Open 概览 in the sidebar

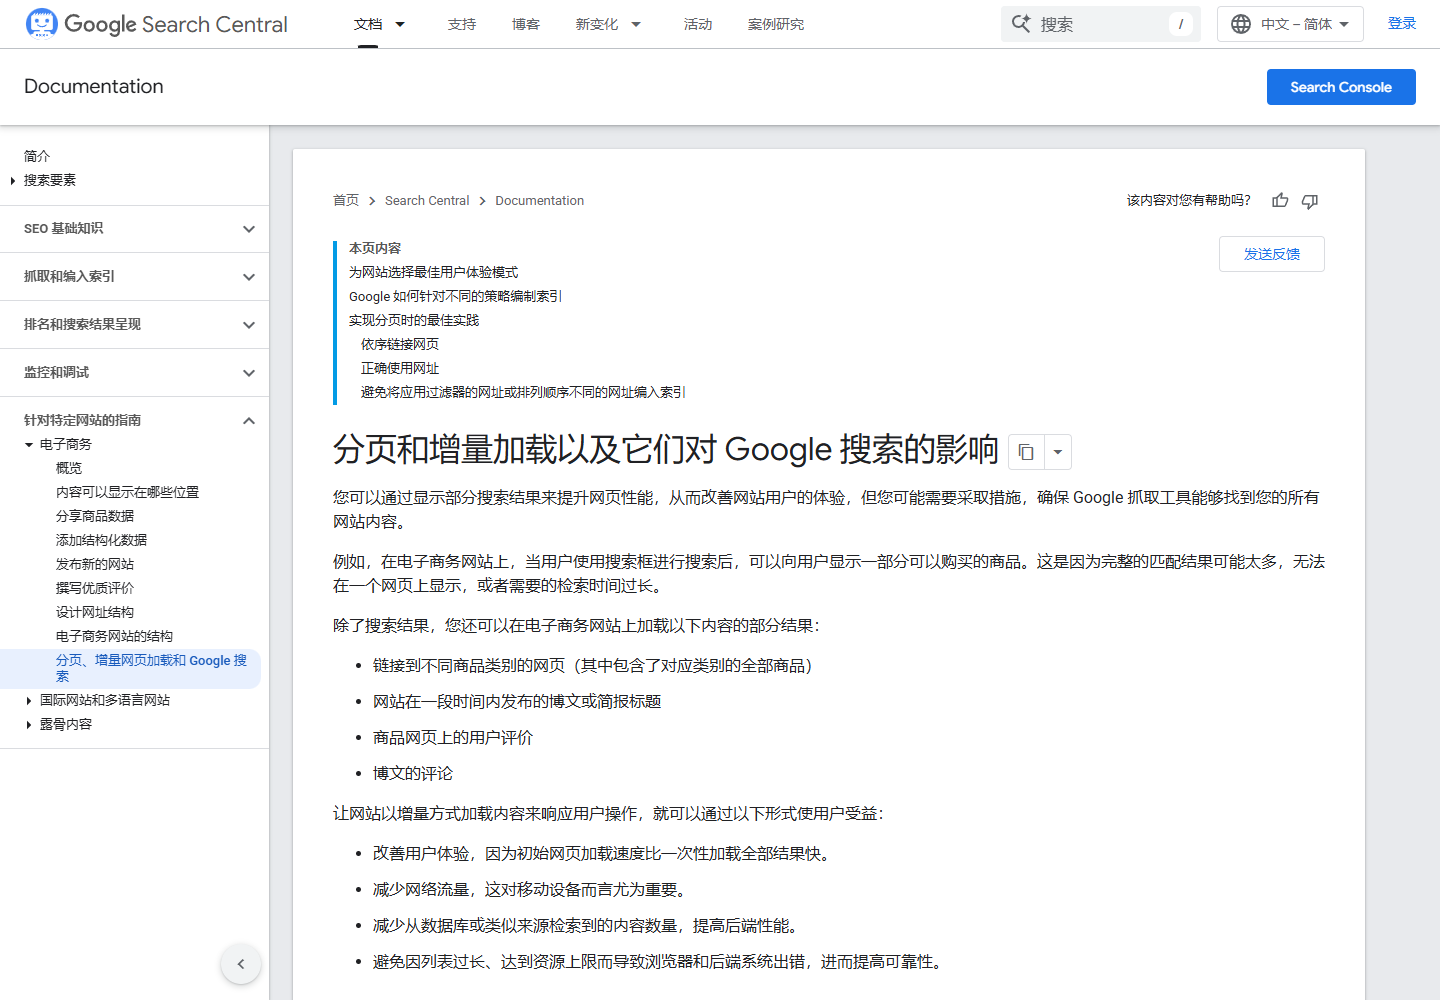click(x=69, y=468)
